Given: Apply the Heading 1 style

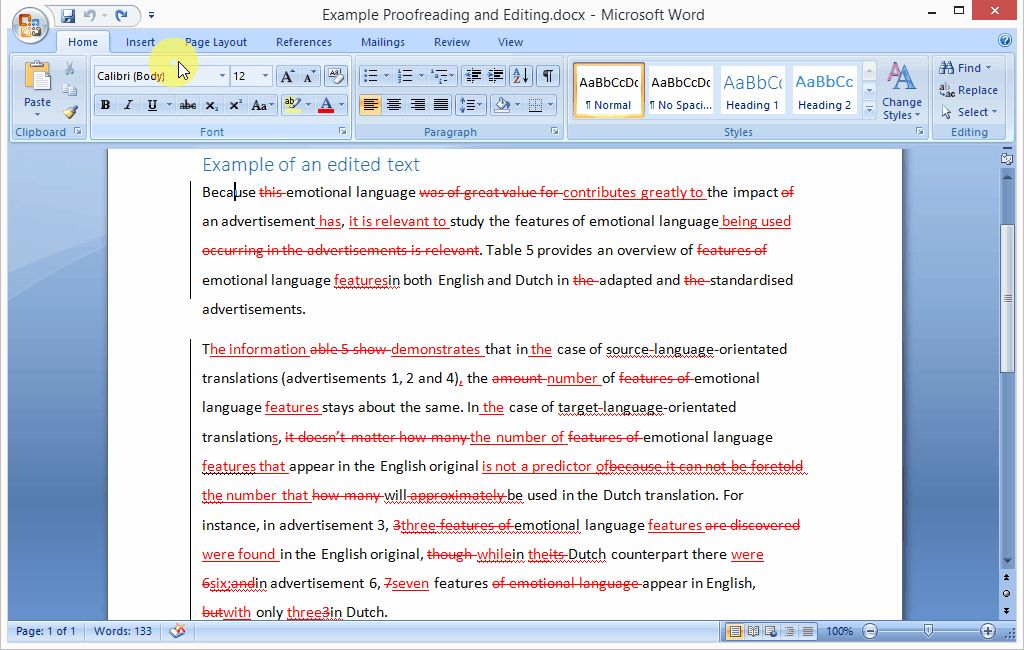Looking at the screenshot, I should coord(752,91).
